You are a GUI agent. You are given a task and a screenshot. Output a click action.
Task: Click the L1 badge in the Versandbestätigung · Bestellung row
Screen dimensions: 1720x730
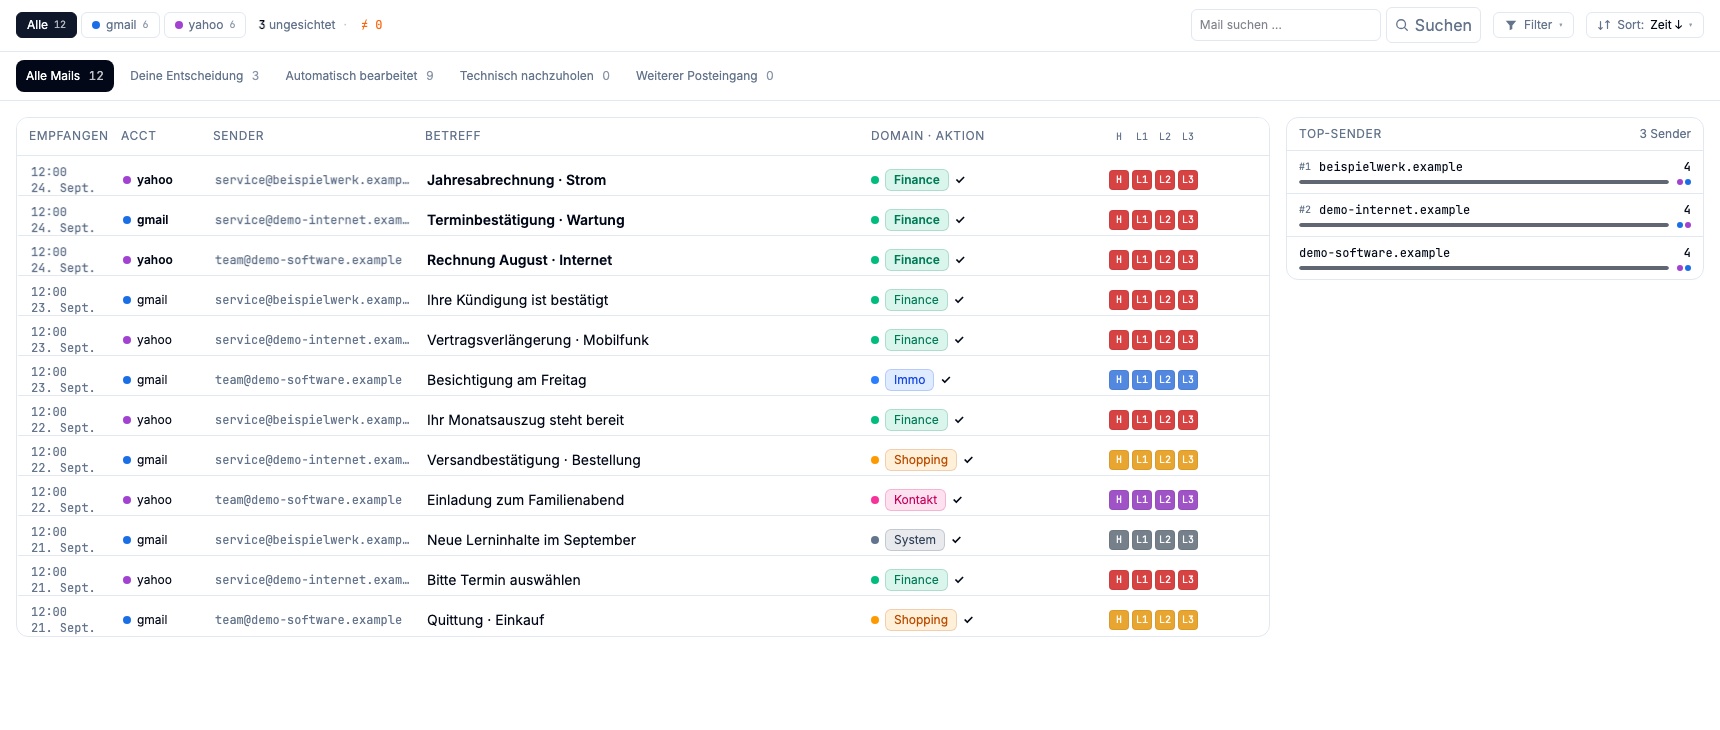pyautogui.click(x=1142, y=460)
